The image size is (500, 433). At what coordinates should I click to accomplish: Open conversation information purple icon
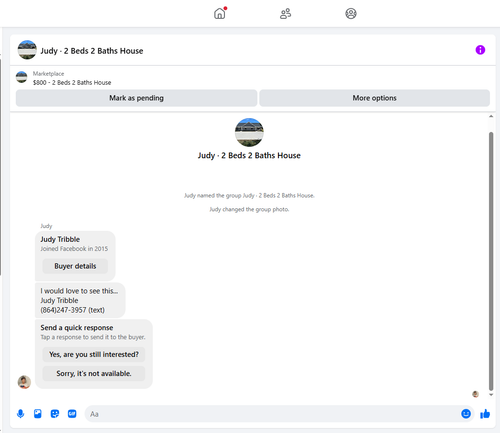[x=480, y=50]
